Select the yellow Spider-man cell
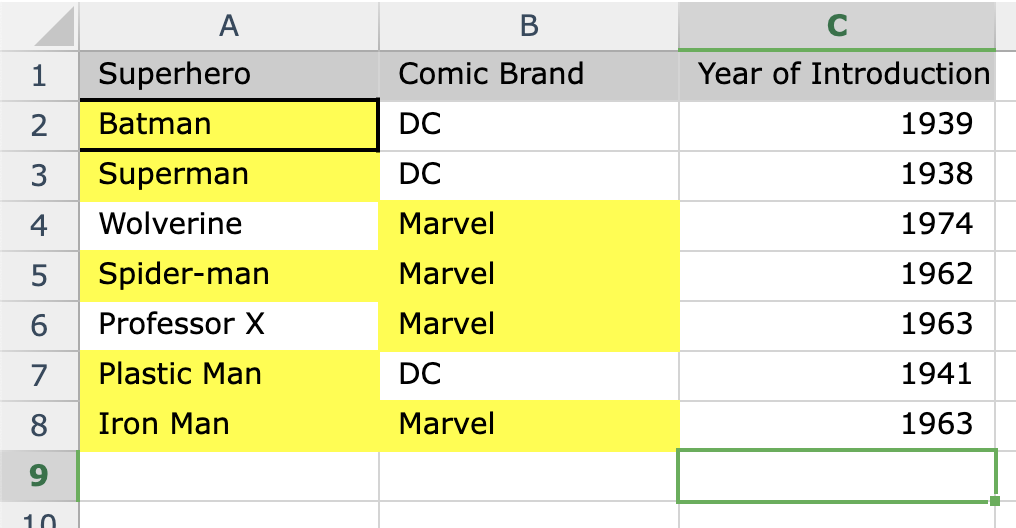Image resolution: width=1016 pixels, height=528 pixels. coord(229,275)
